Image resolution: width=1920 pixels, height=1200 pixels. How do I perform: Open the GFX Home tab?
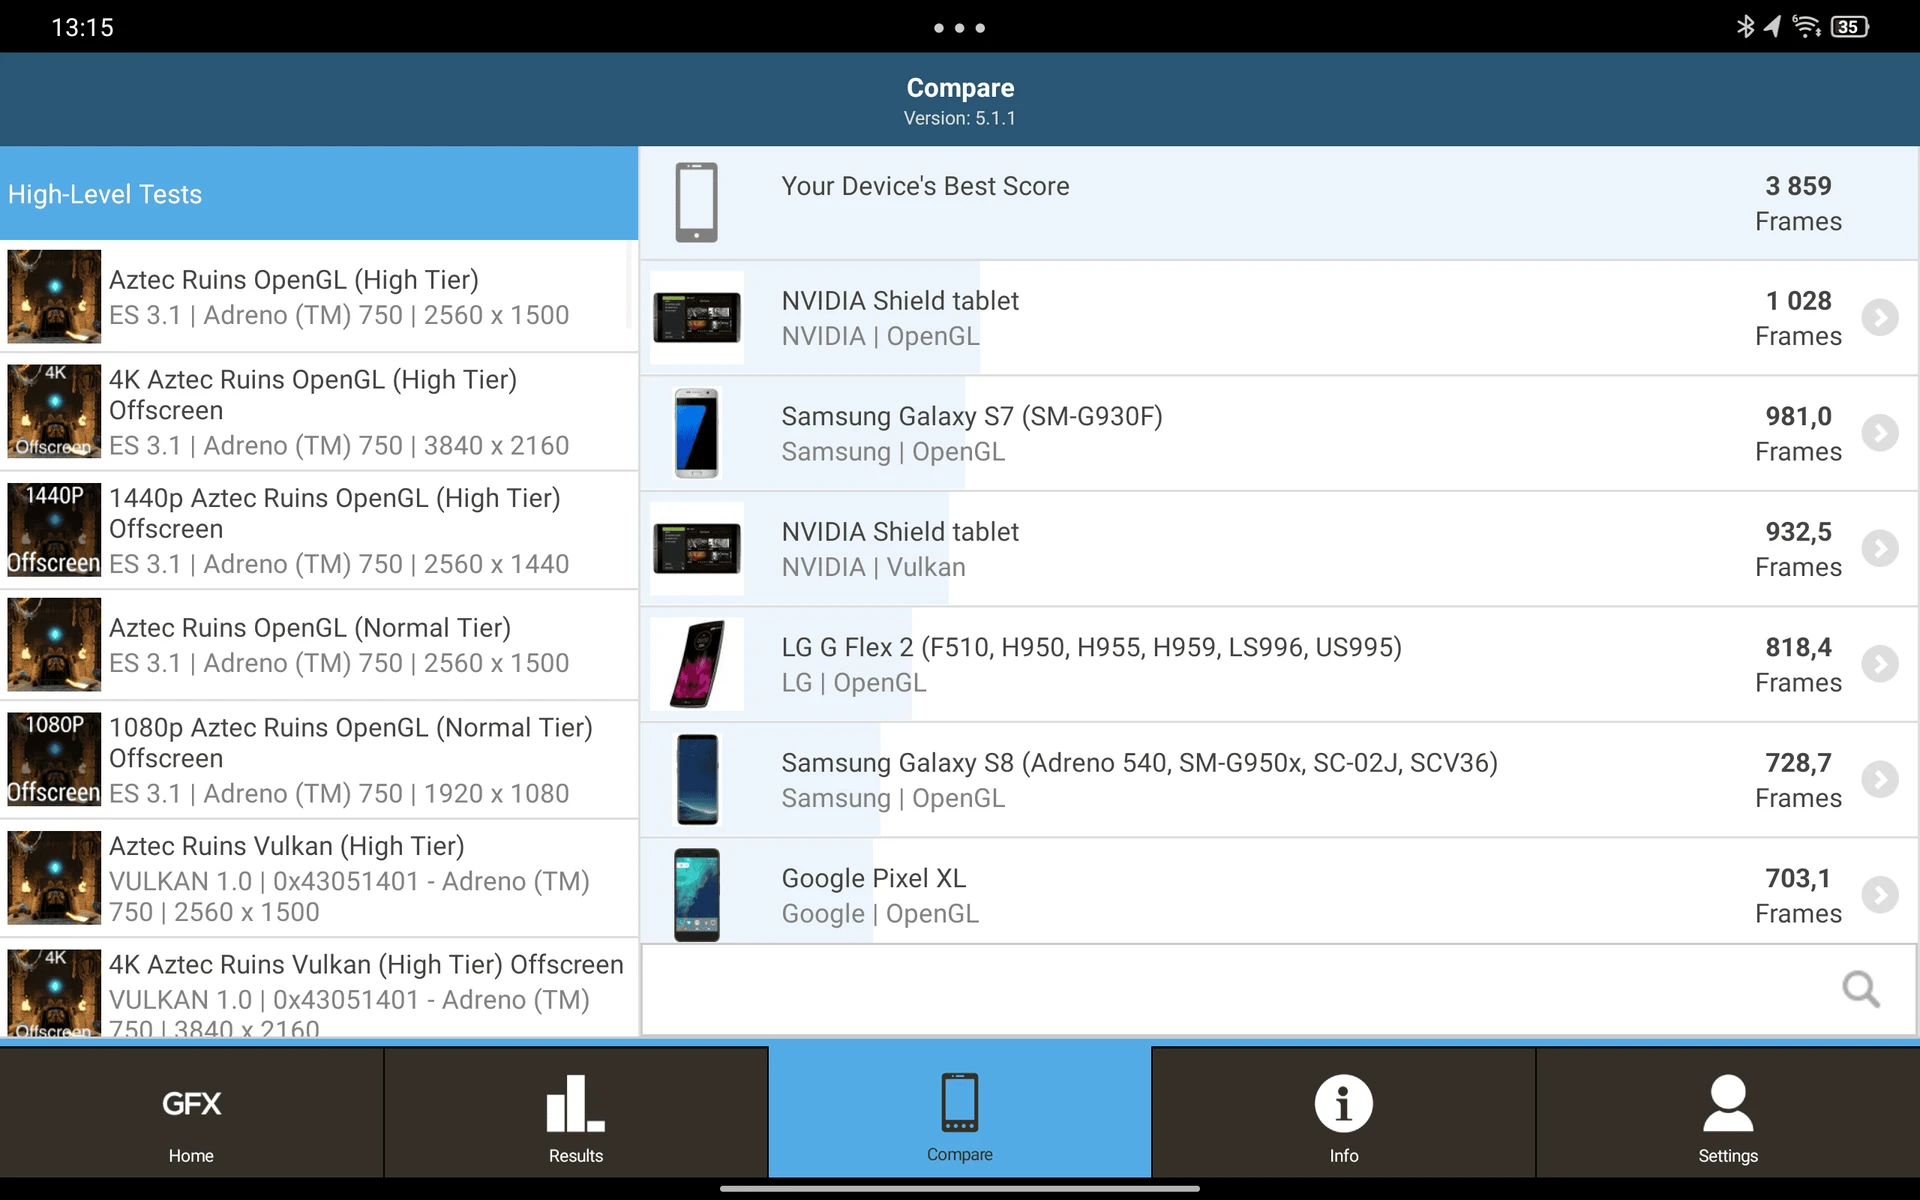[x=191, y=1112]
